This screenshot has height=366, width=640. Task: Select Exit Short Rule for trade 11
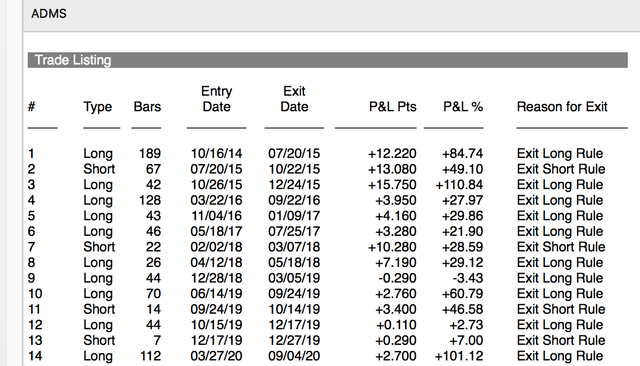pyautogui.click(x=561, y=309)
